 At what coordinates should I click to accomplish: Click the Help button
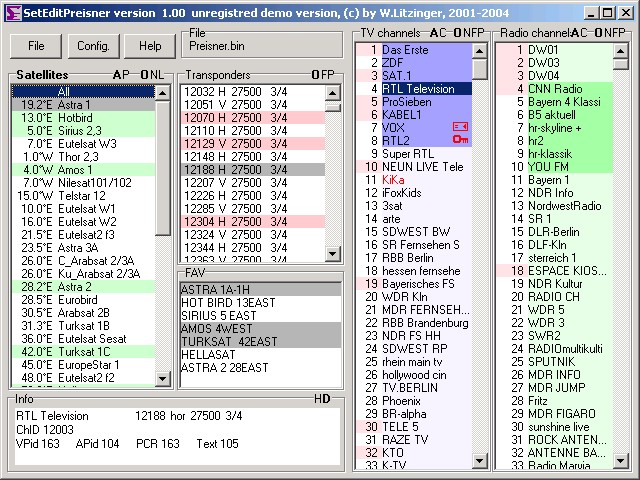tap(150, 46)
